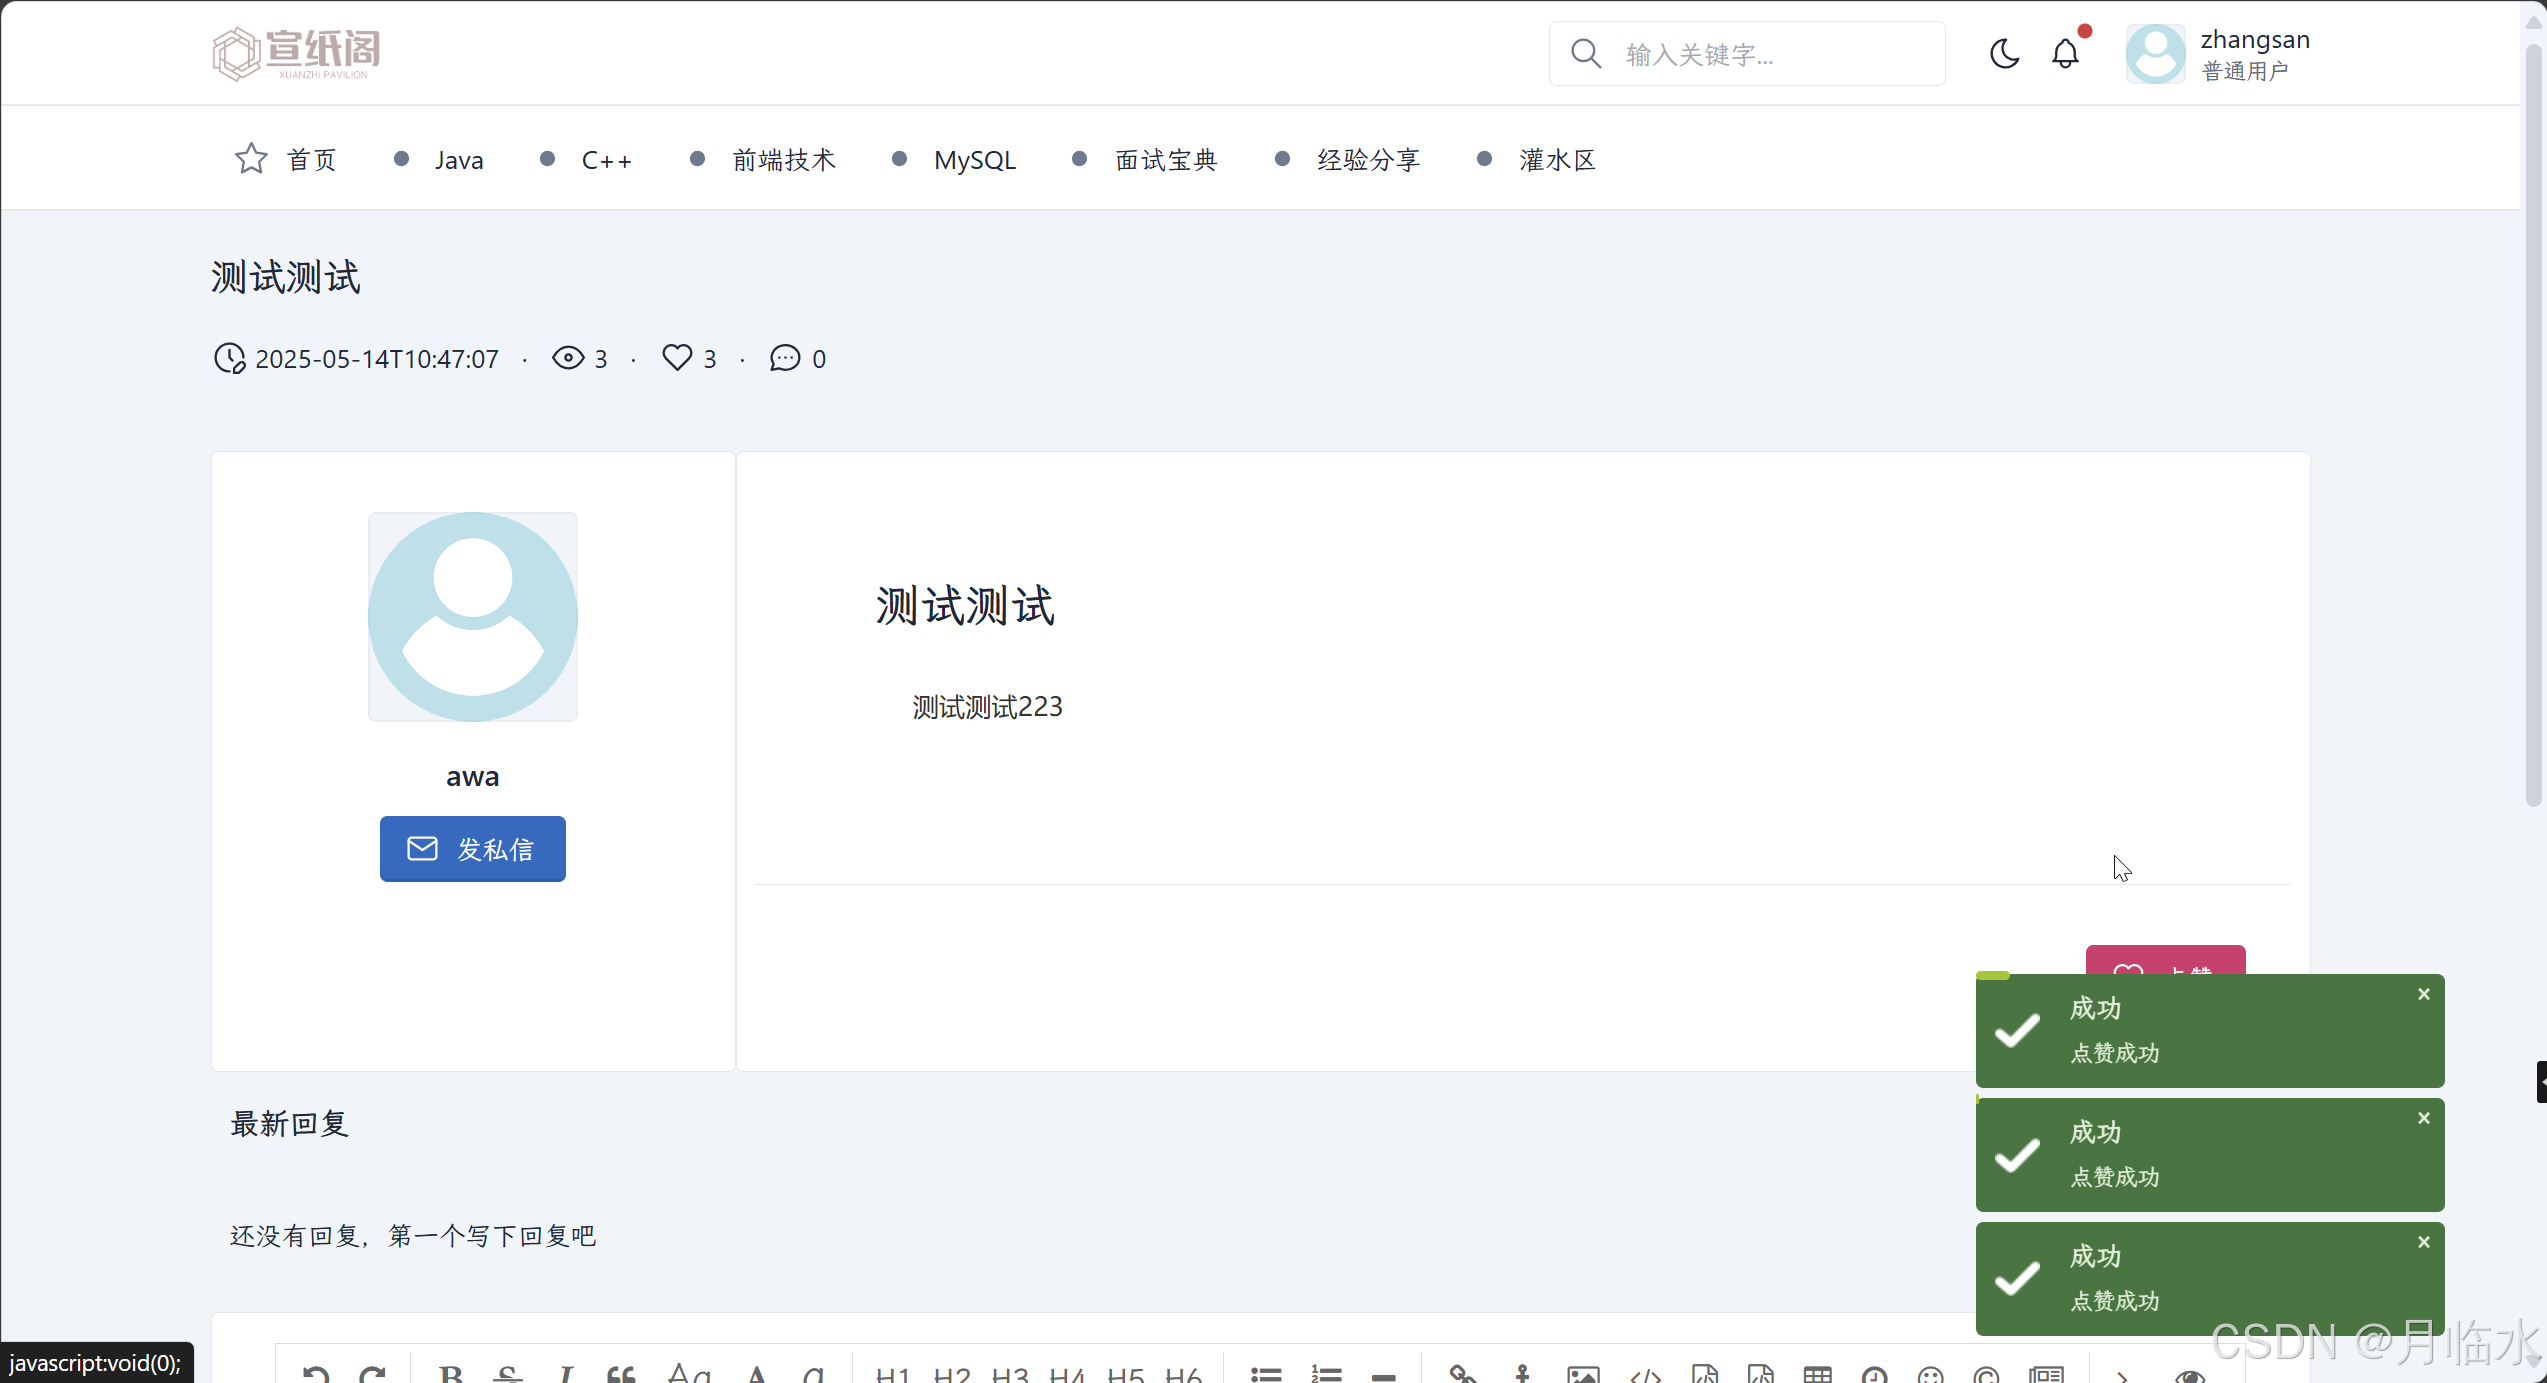Viewport: 2547px width, 1383px height.
Task: Click the comment bubble count icon
Action: [785, 358]
